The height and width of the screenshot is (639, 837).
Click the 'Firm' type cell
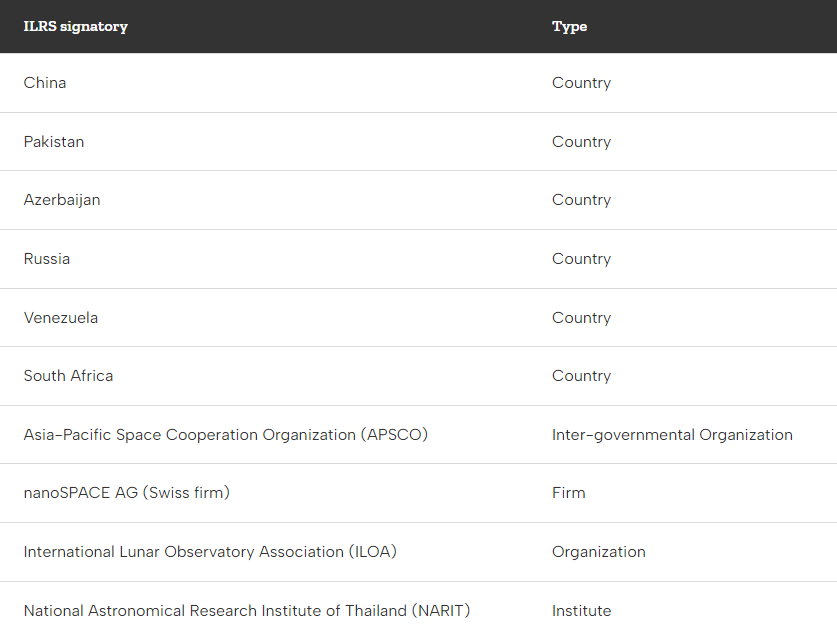coord(568,493)
